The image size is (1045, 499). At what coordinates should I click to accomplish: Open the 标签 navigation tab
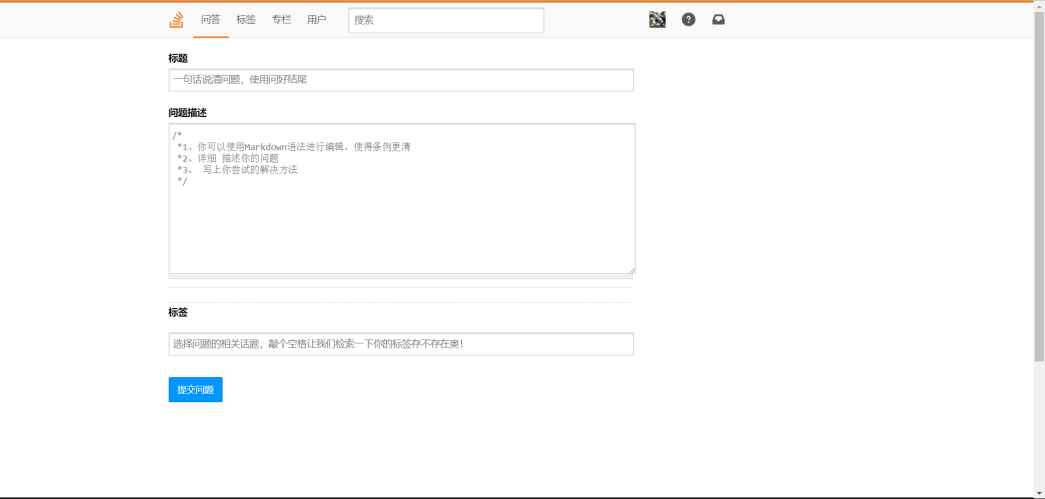click(246, 20)
